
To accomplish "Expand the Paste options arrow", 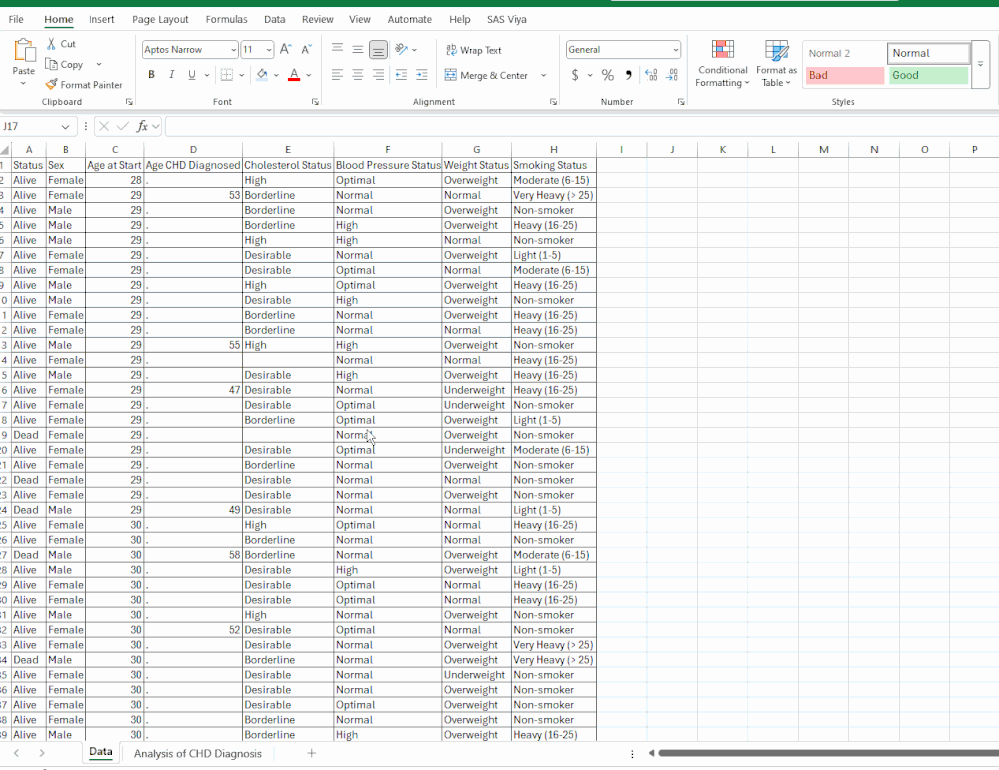I will pyautogui.click(x=24, y=83).
